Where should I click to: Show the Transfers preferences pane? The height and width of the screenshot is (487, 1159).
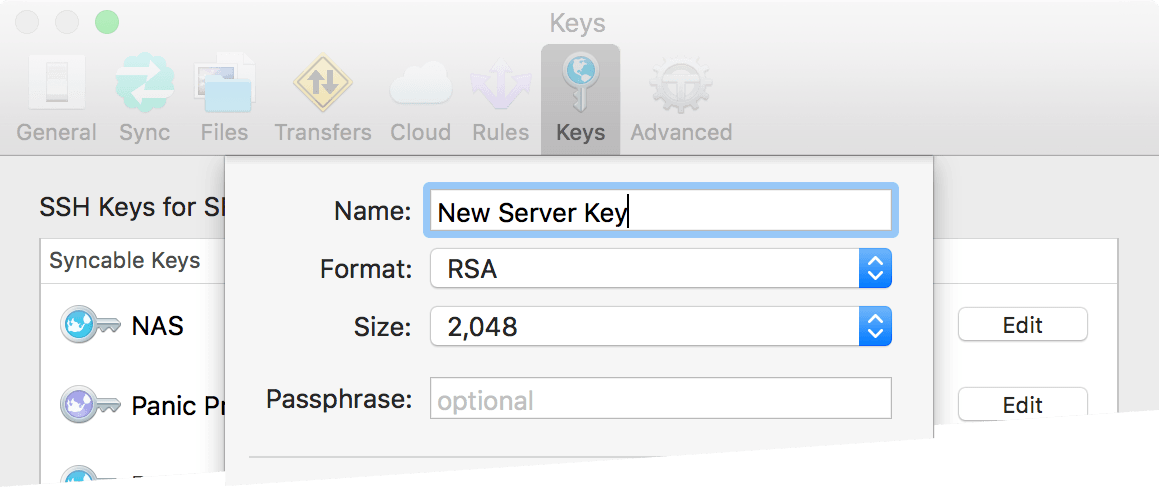pyautogui.click(x=322, y=98)
